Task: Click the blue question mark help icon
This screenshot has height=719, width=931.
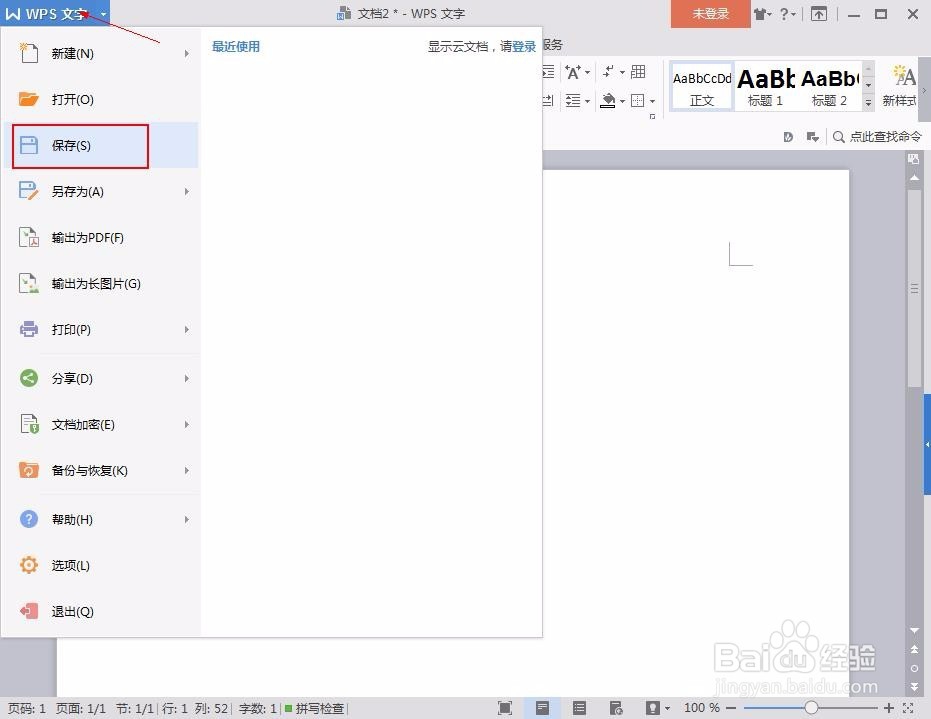Action: tap(28, 519)
